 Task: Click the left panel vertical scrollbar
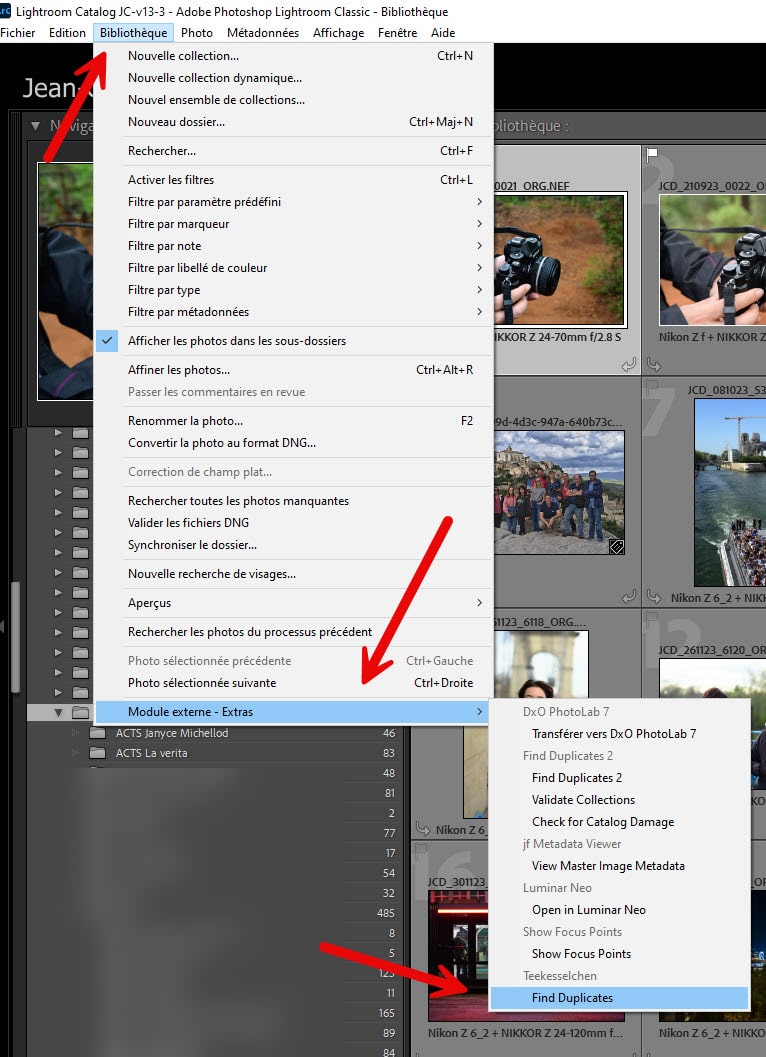[x=15, y=637]
